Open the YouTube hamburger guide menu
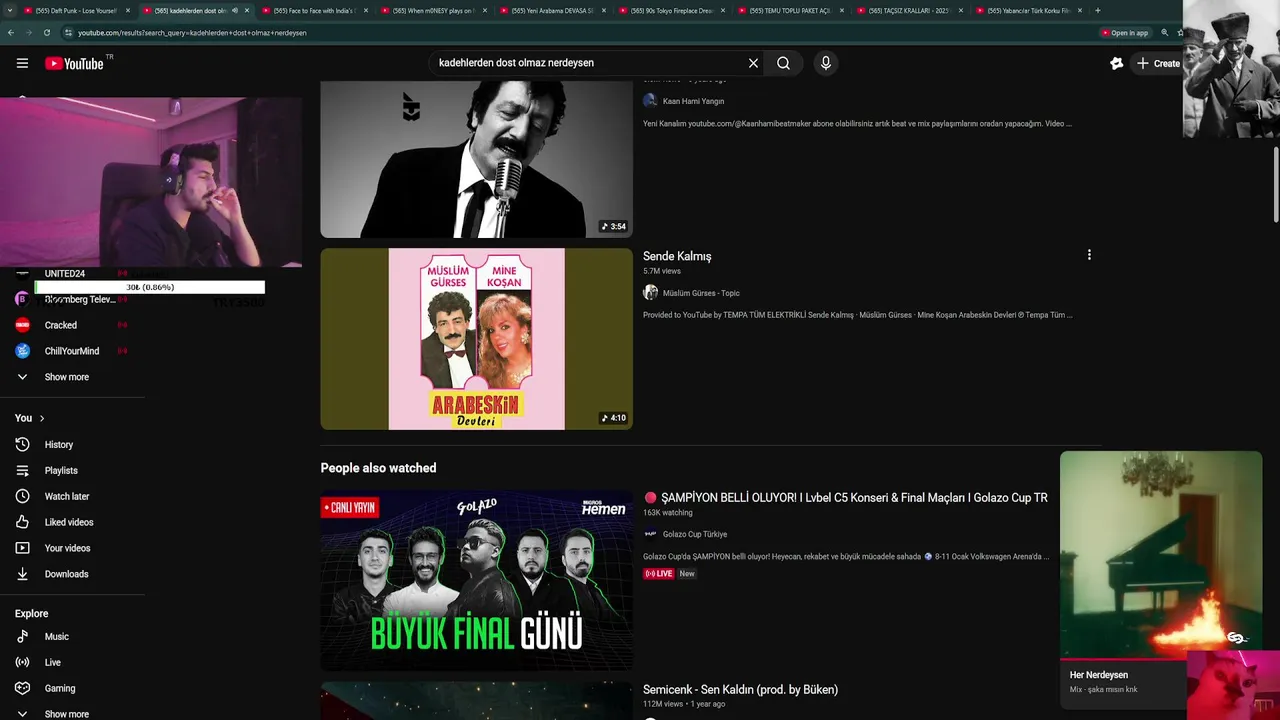Viewport: 1280px width, 720px height. (22, 63)
